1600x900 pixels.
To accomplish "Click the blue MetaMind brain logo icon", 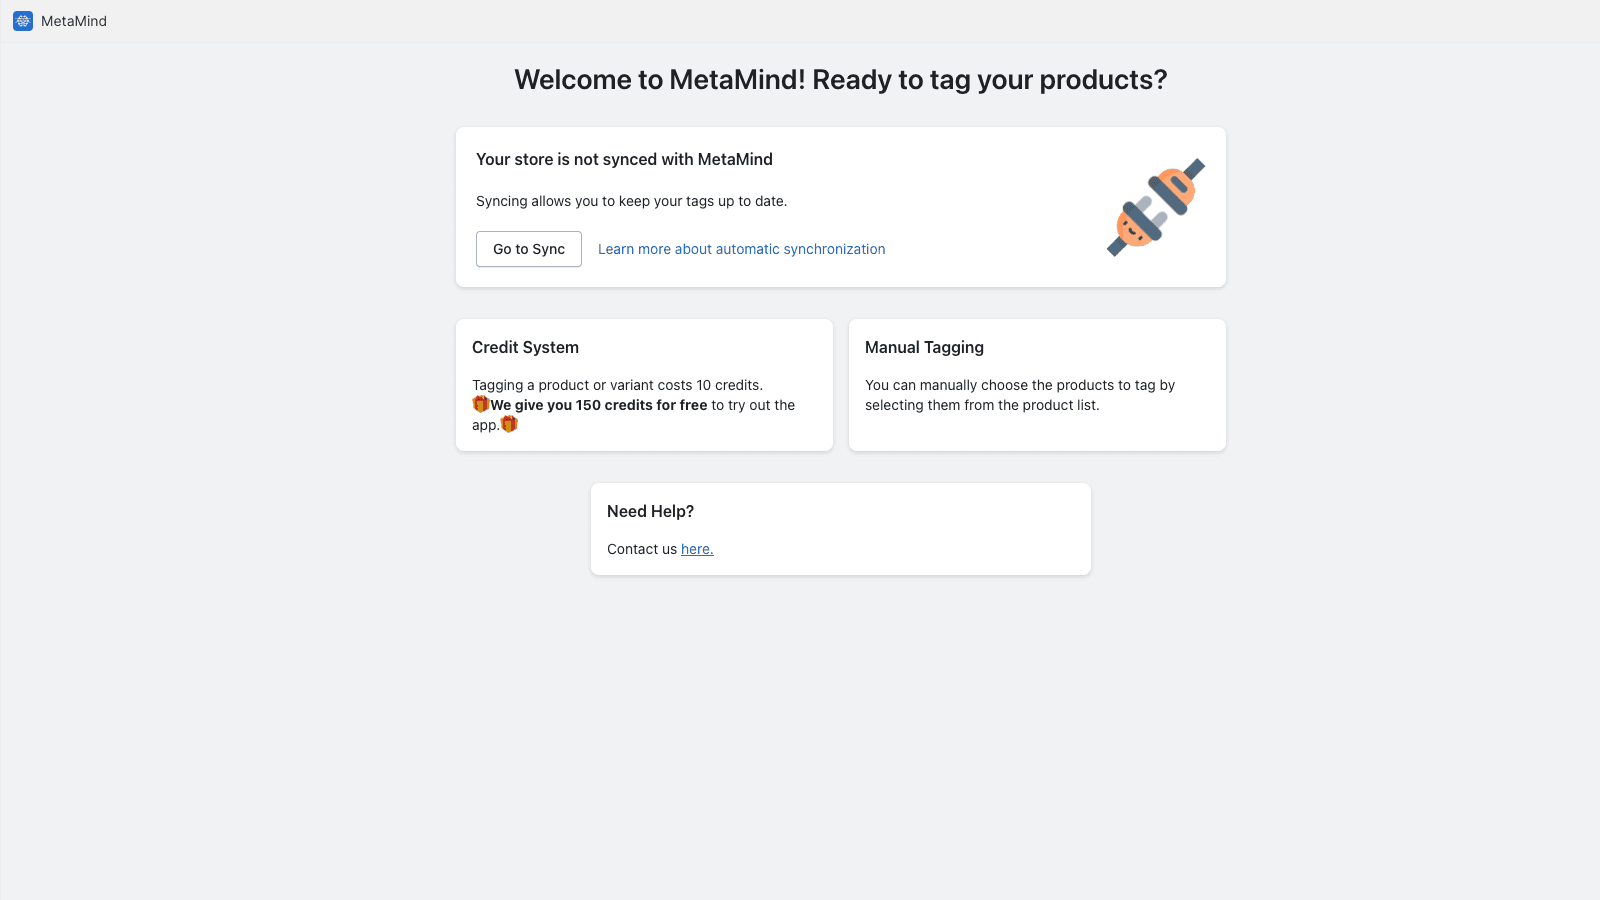I will tap(22, 20).
